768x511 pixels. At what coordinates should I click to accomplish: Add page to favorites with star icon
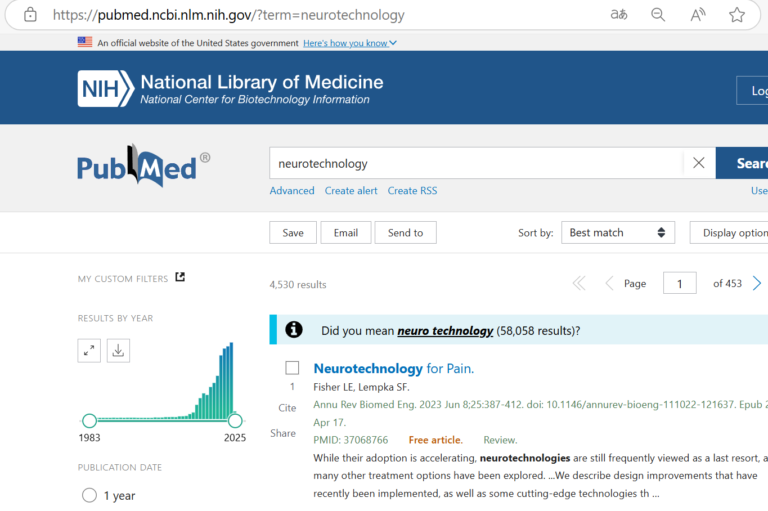tap(737, 15)
